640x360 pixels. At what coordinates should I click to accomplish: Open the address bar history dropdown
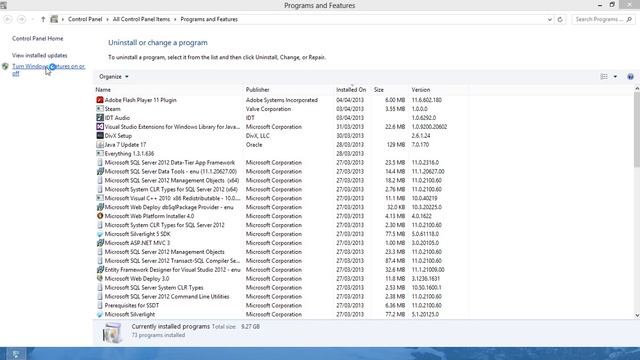[549, 19]
